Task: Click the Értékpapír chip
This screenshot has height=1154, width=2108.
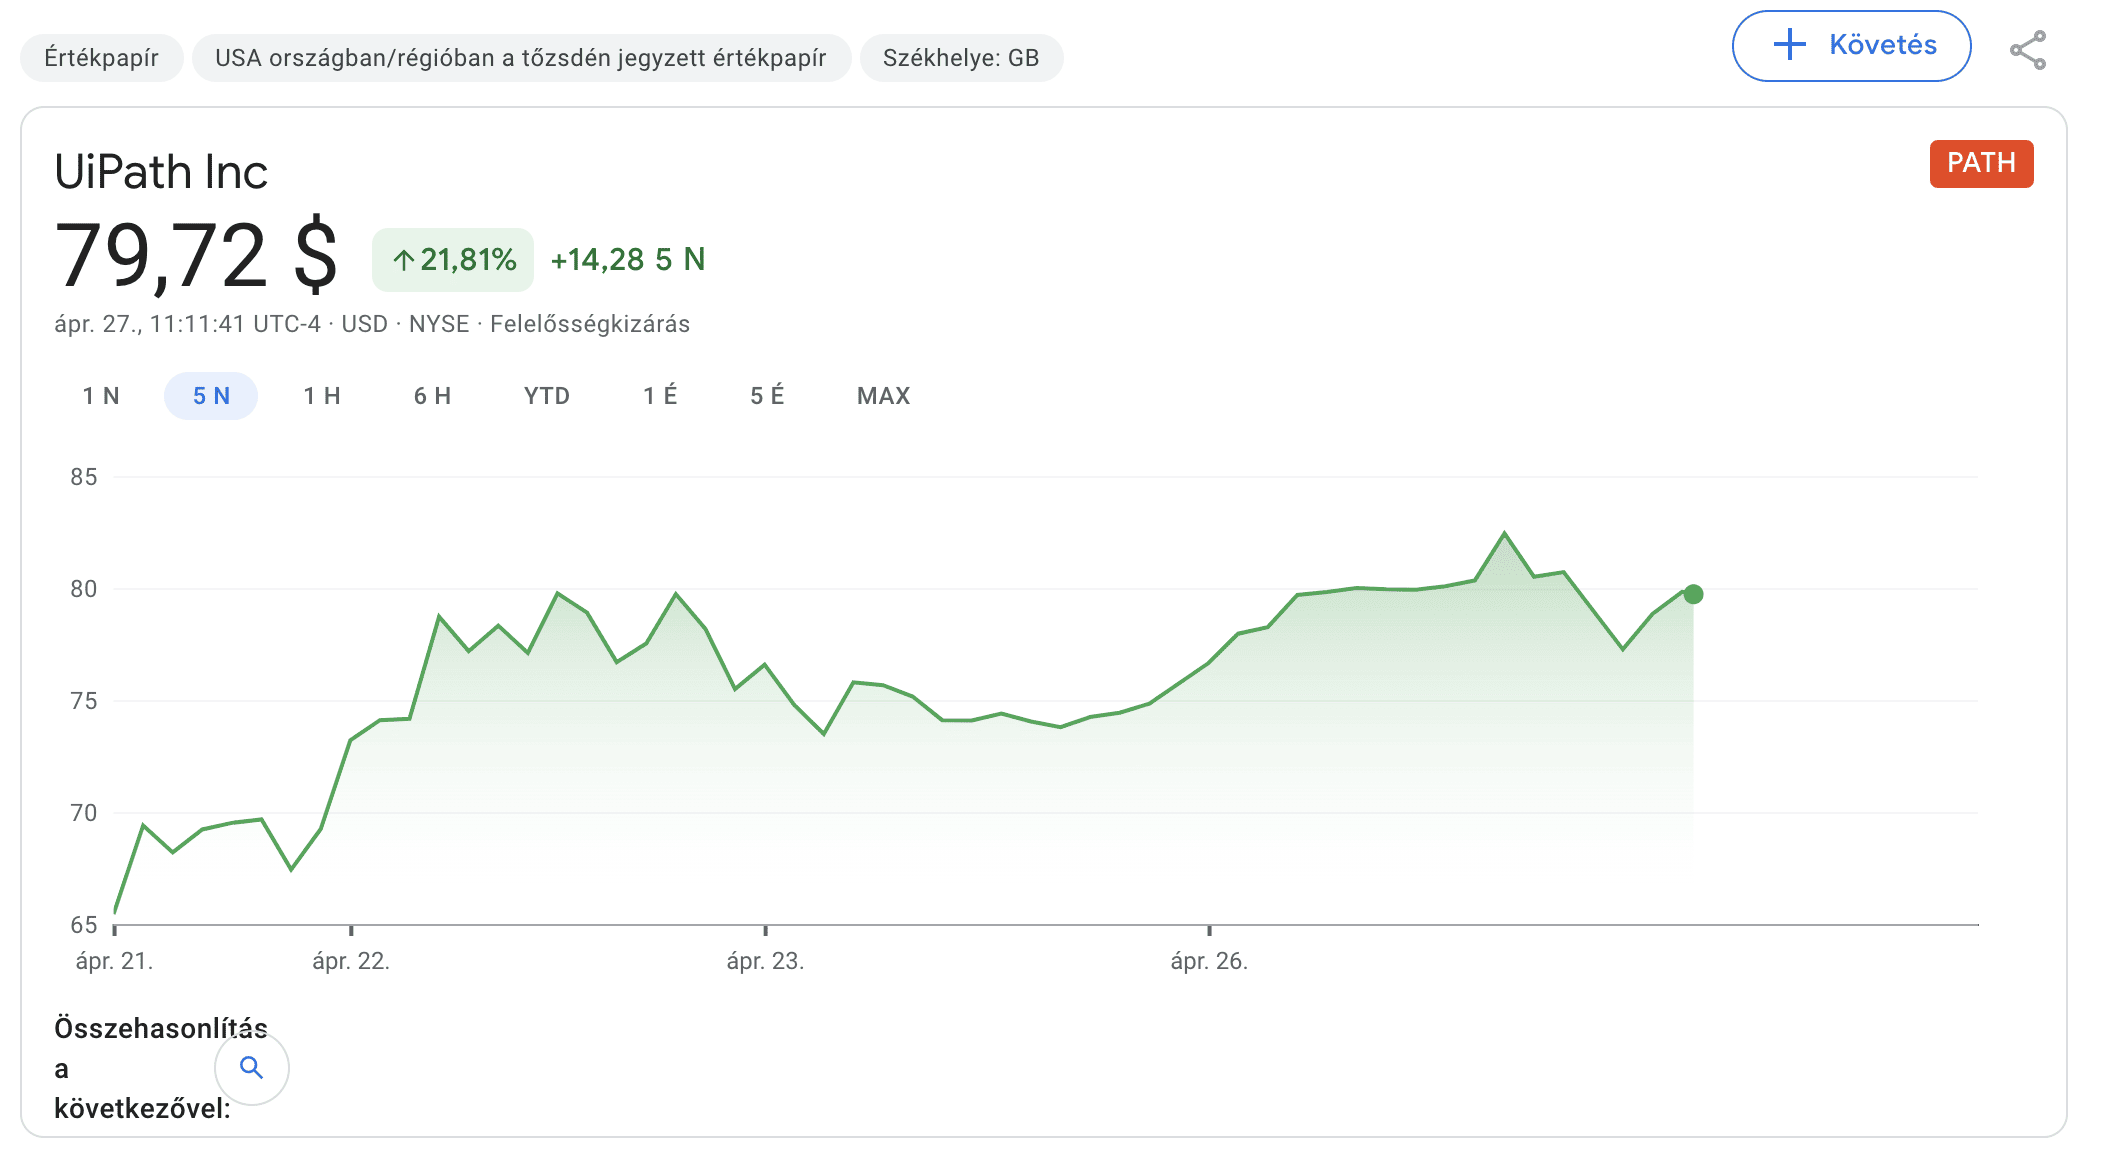Action: (x=101, y=58)
